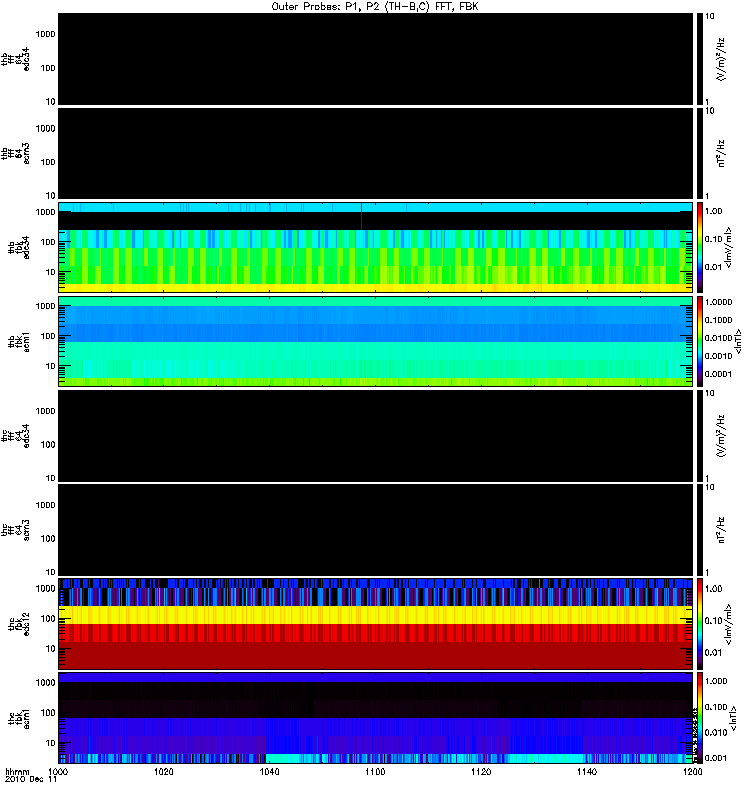
Task: Pick the rainbow color bar beside thb fbk scm1
Action: coord(699,342)
